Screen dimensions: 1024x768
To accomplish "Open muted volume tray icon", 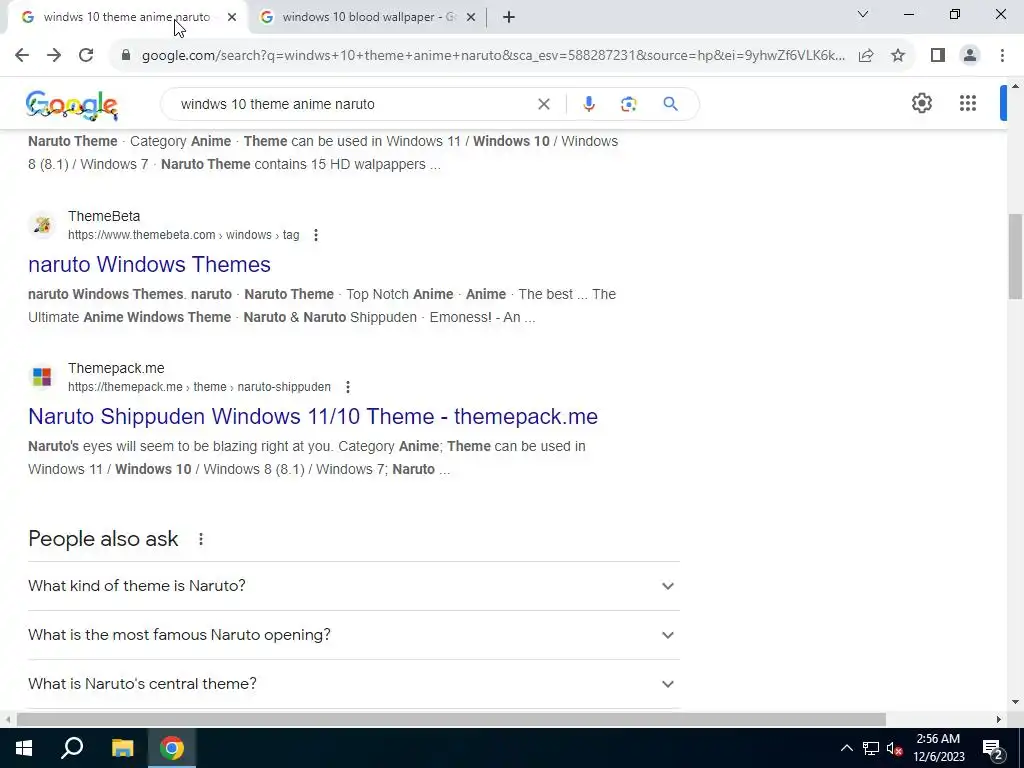I will (x=895, y=748).
